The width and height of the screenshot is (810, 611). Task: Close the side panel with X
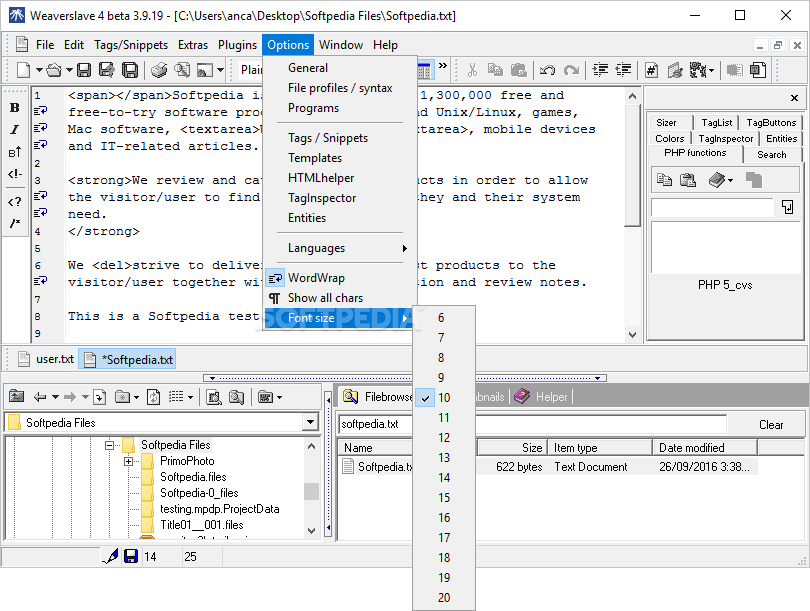tap(795, 98)
